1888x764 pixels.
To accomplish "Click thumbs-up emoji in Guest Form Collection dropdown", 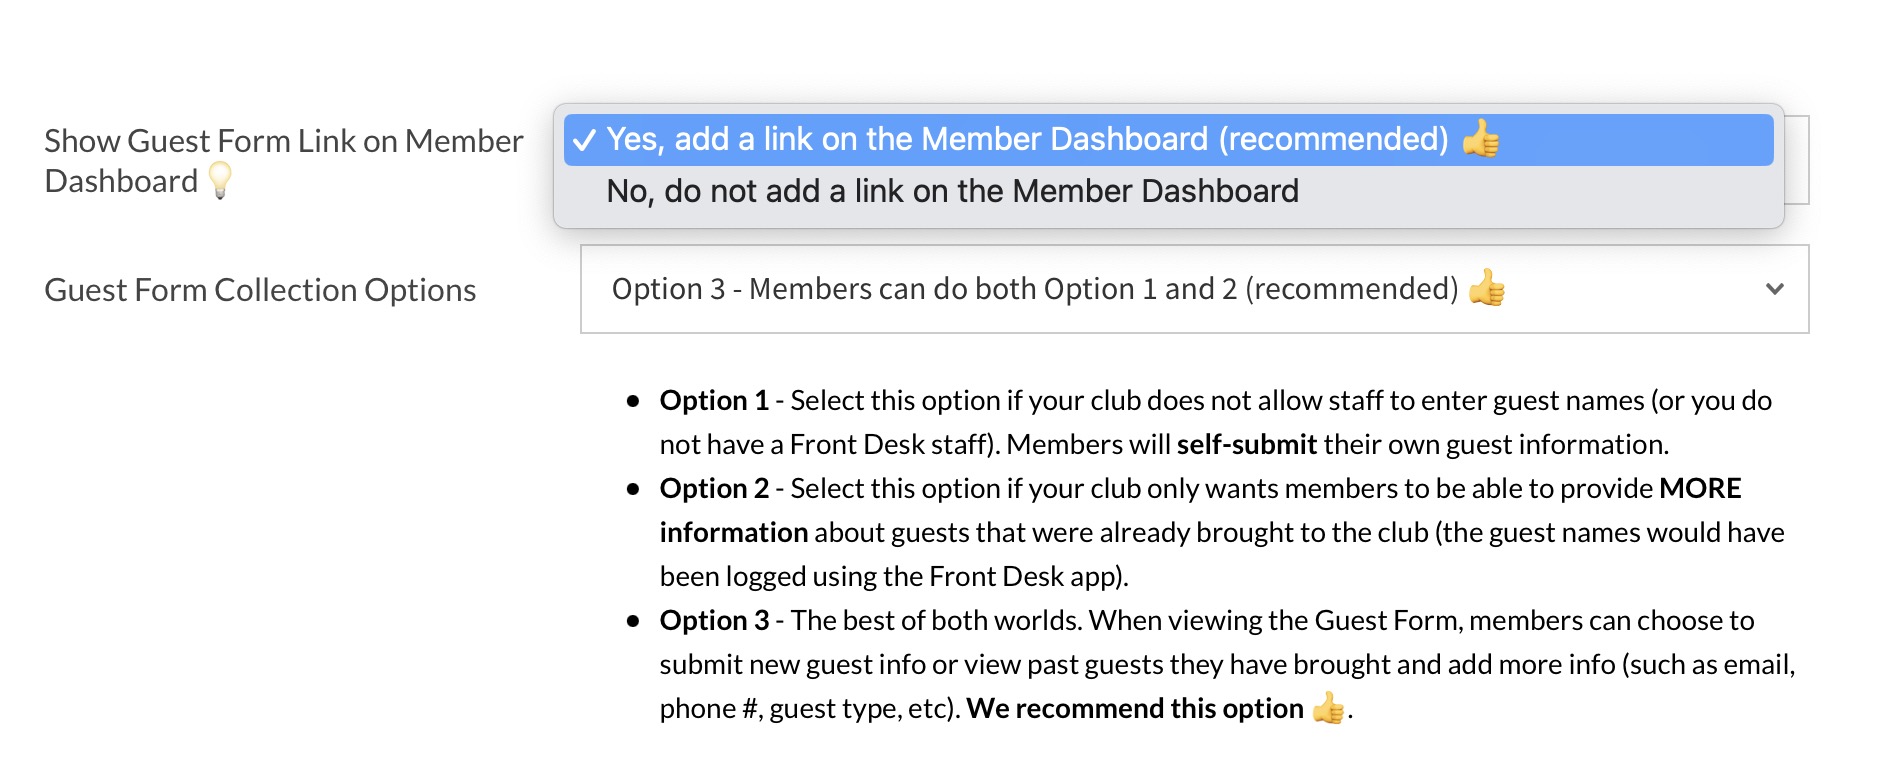I will coord(1487,289).
